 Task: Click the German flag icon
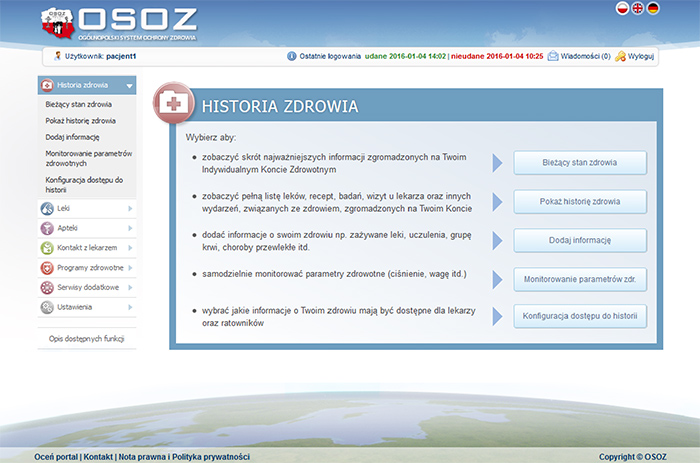(652, 9)
